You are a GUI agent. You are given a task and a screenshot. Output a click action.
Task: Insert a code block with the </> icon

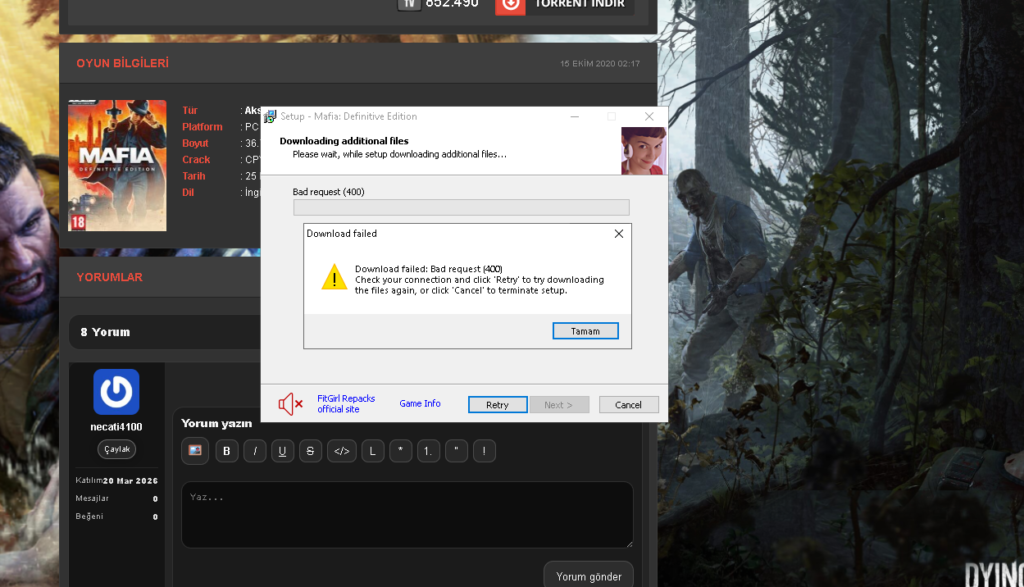click(x=342, y=451)
